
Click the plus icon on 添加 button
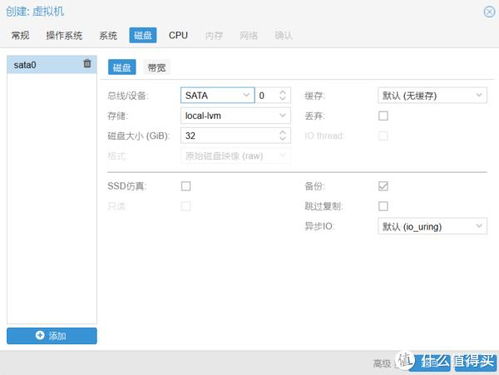(40, 335)
